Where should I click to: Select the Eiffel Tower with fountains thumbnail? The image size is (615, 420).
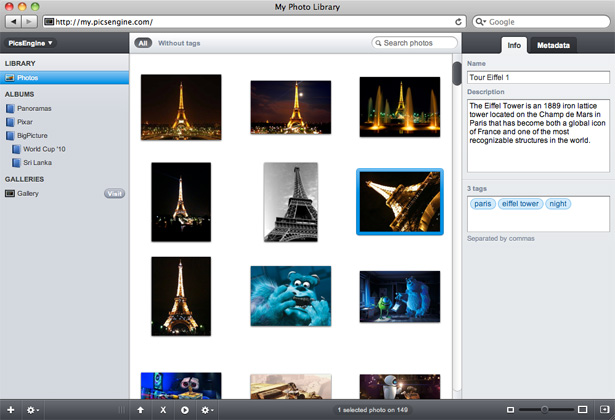[400, 107]
